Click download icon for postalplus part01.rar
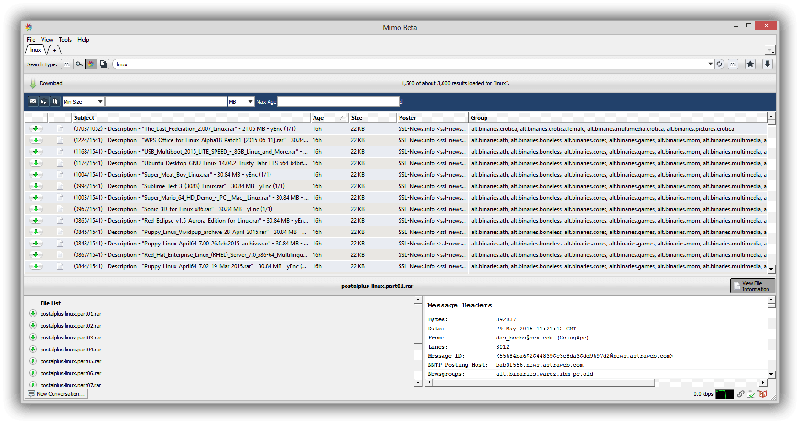 [x=33, y=314]
